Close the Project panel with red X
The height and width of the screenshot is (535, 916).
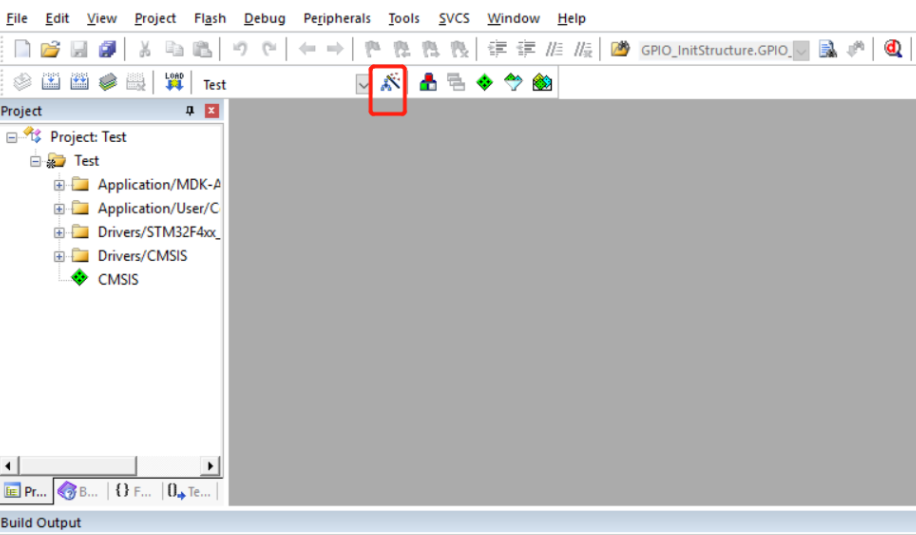(211, 110)
